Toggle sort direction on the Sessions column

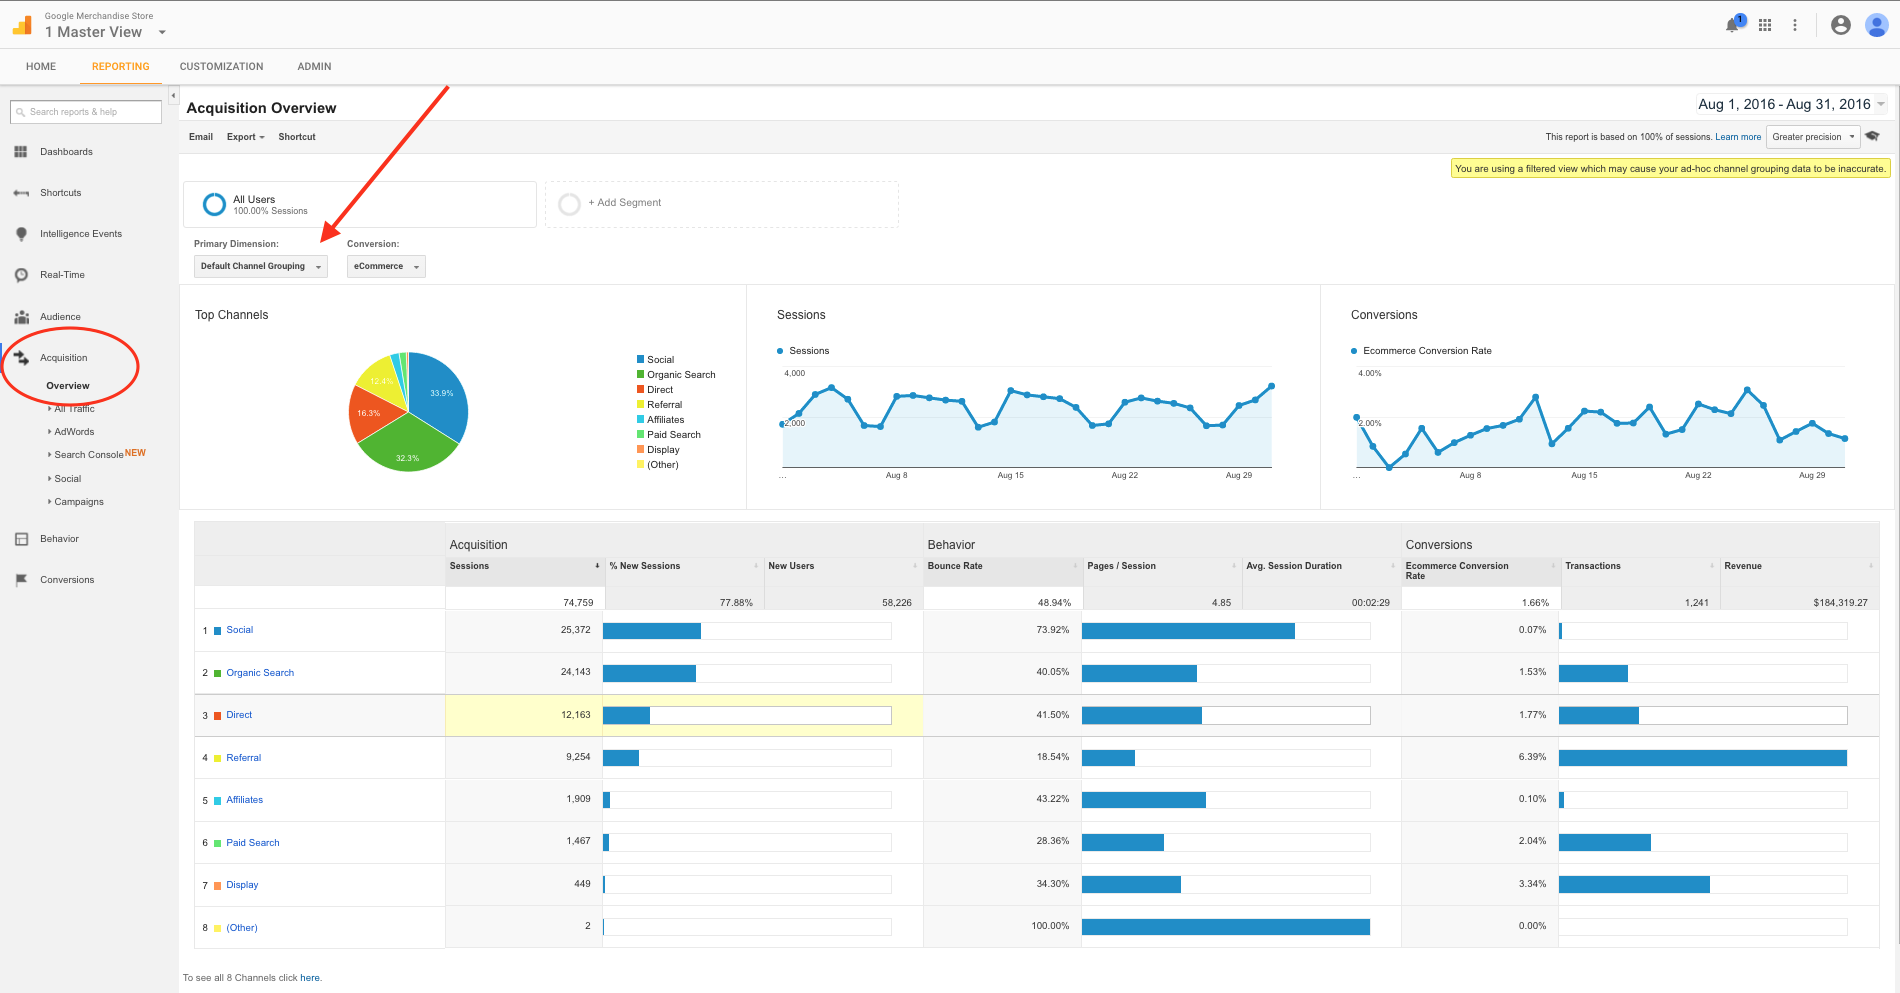(597, 565)
